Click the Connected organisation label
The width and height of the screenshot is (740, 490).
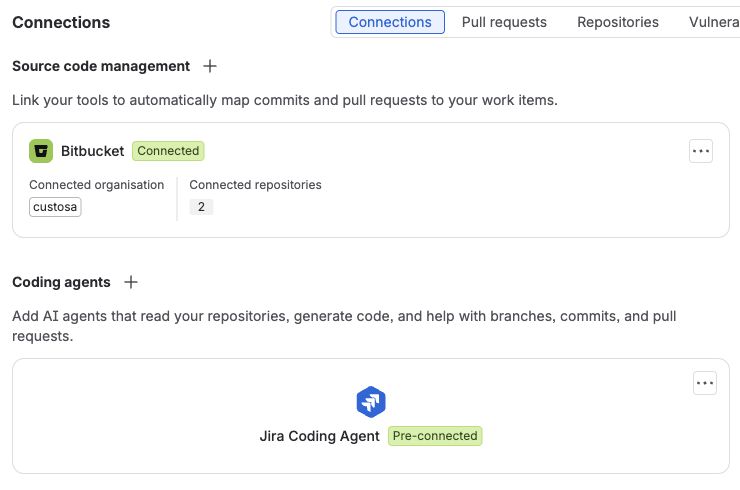click(x=97, y=185)
